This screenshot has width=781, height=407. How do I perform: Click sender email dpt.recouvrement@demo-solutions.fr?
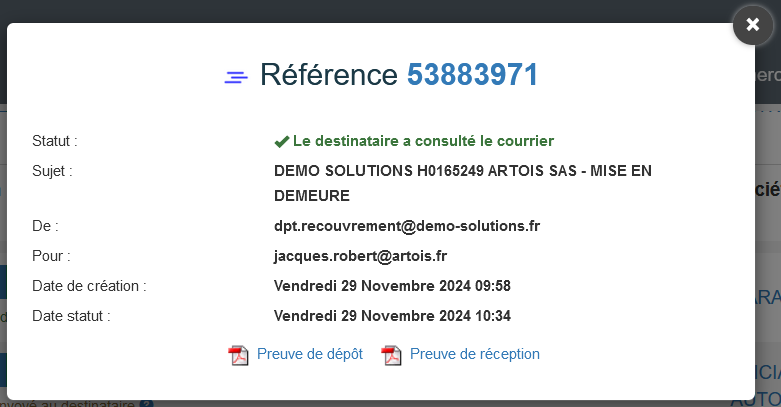(x=407, y=226)
